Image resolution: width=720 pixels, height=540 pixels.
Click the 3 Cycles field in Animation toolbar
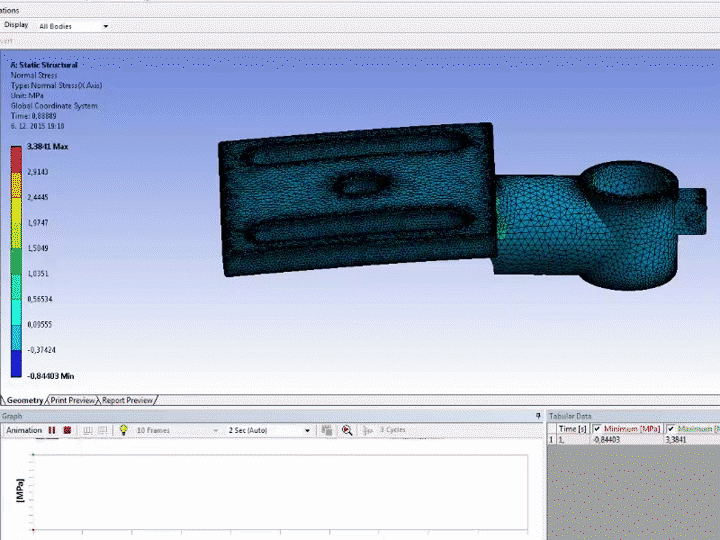click(391, 430)
